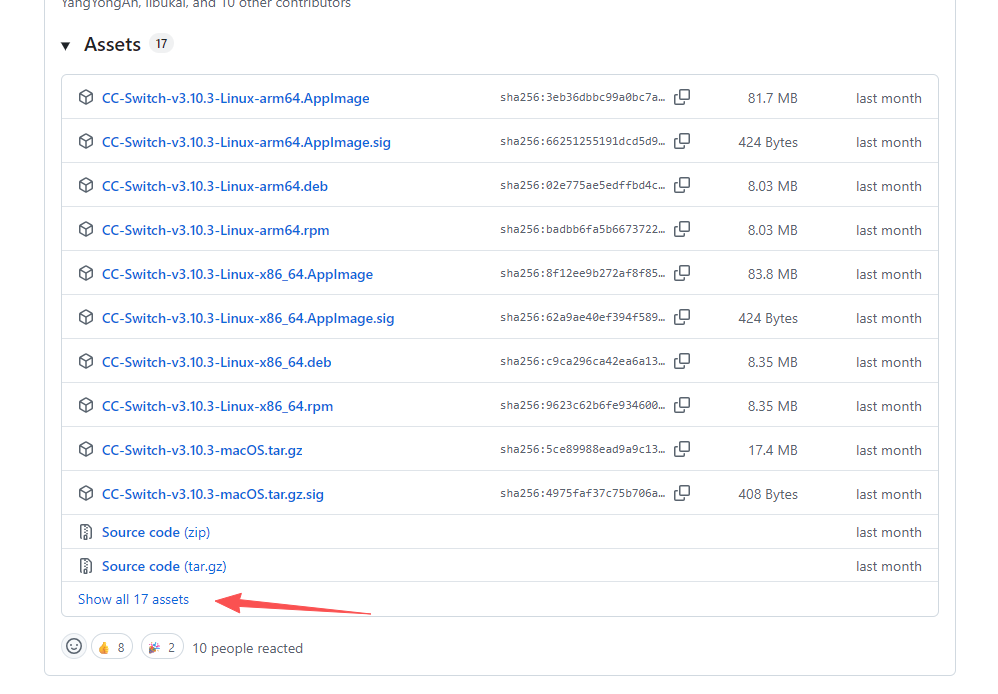Click the Assets count badge 17
The height and width of the screenshot is (694, 998).
pyautogui.click(x=162, y=43)
